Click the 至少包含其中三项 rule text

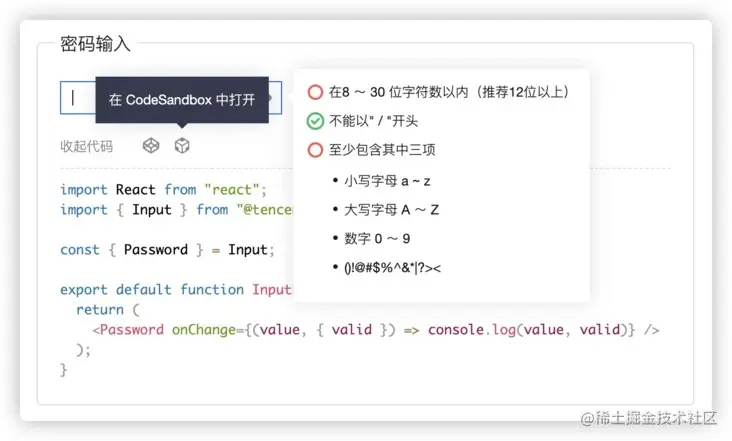coord(382,150)
